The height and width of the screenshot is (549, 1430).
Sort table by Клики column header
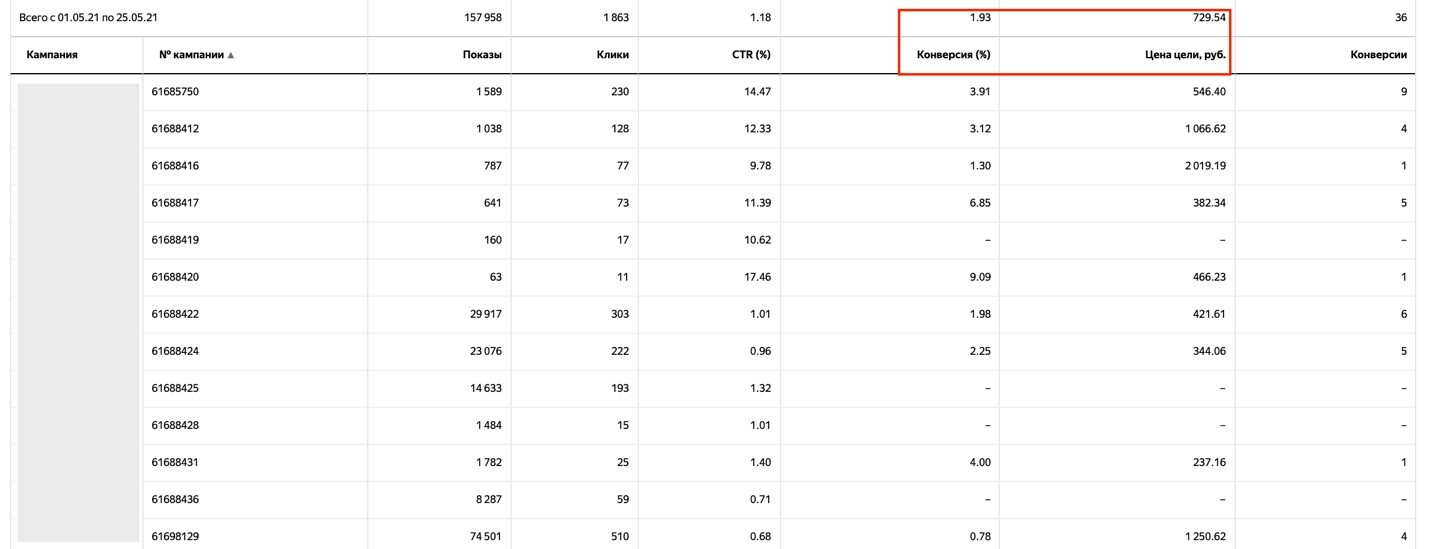pos(612,55)
